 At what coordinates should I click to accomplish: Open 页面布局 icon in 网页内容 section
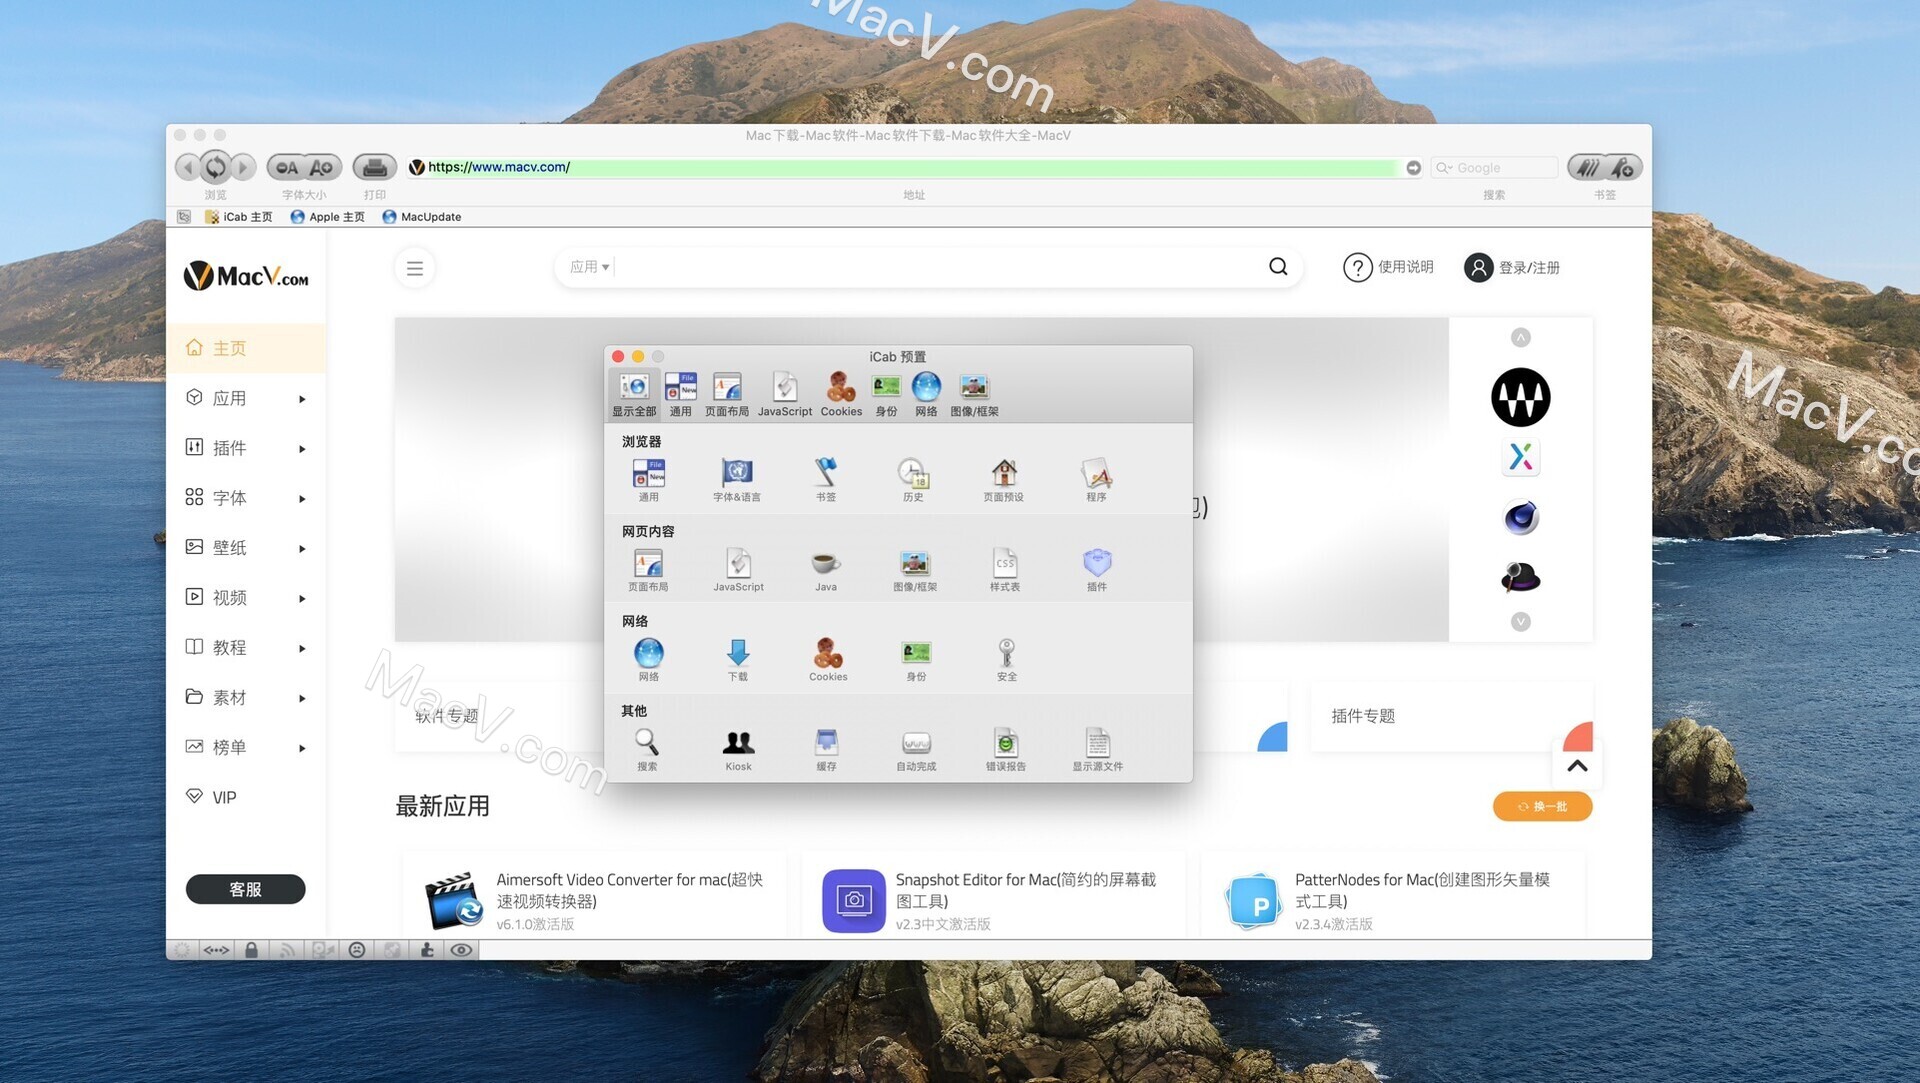(x=648, y=569)
